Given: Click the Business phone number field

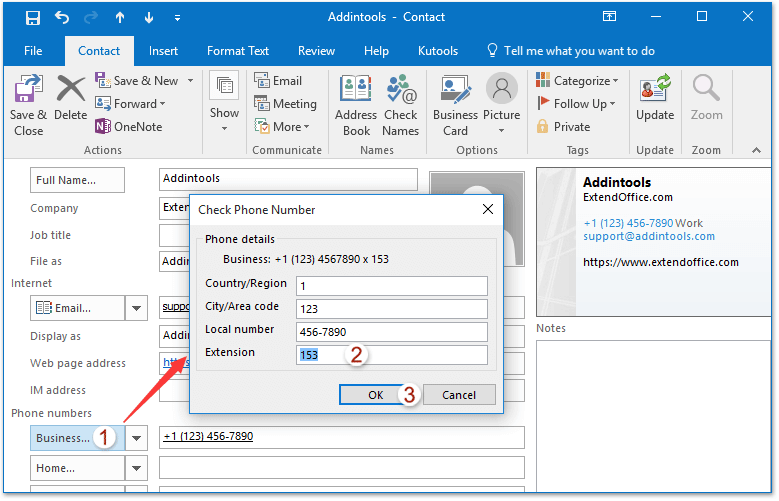Looking at the screenshot, I should [342, 437].
